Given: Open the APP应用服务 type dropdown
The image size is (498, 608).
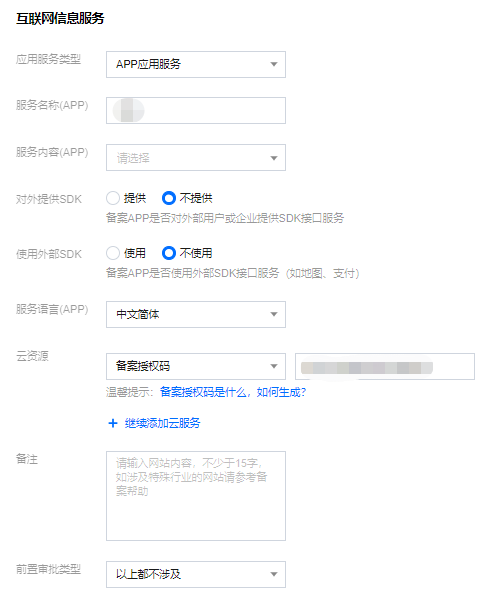Looking at the screenshot, I should pos(196,64).
